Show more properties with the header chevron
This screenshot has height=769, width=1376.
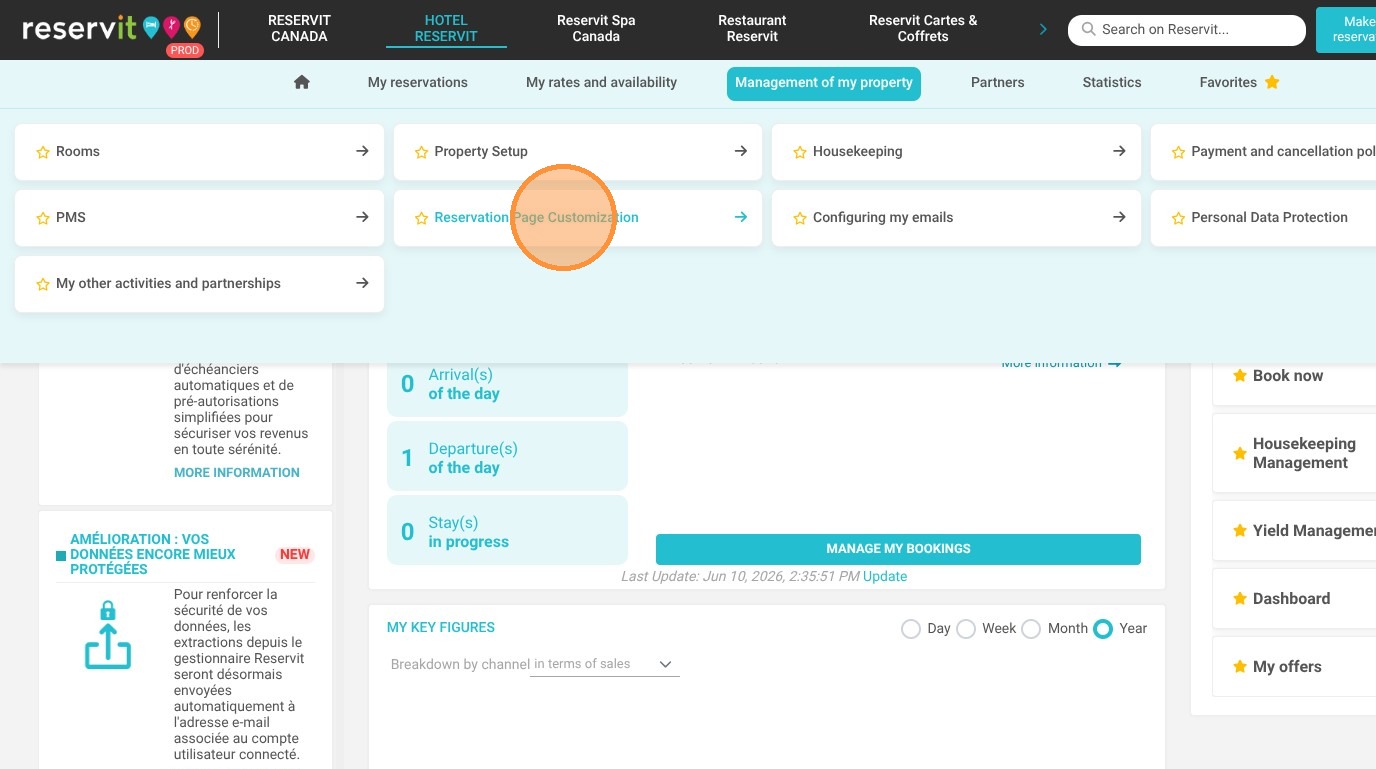(x=1043, y=29)
